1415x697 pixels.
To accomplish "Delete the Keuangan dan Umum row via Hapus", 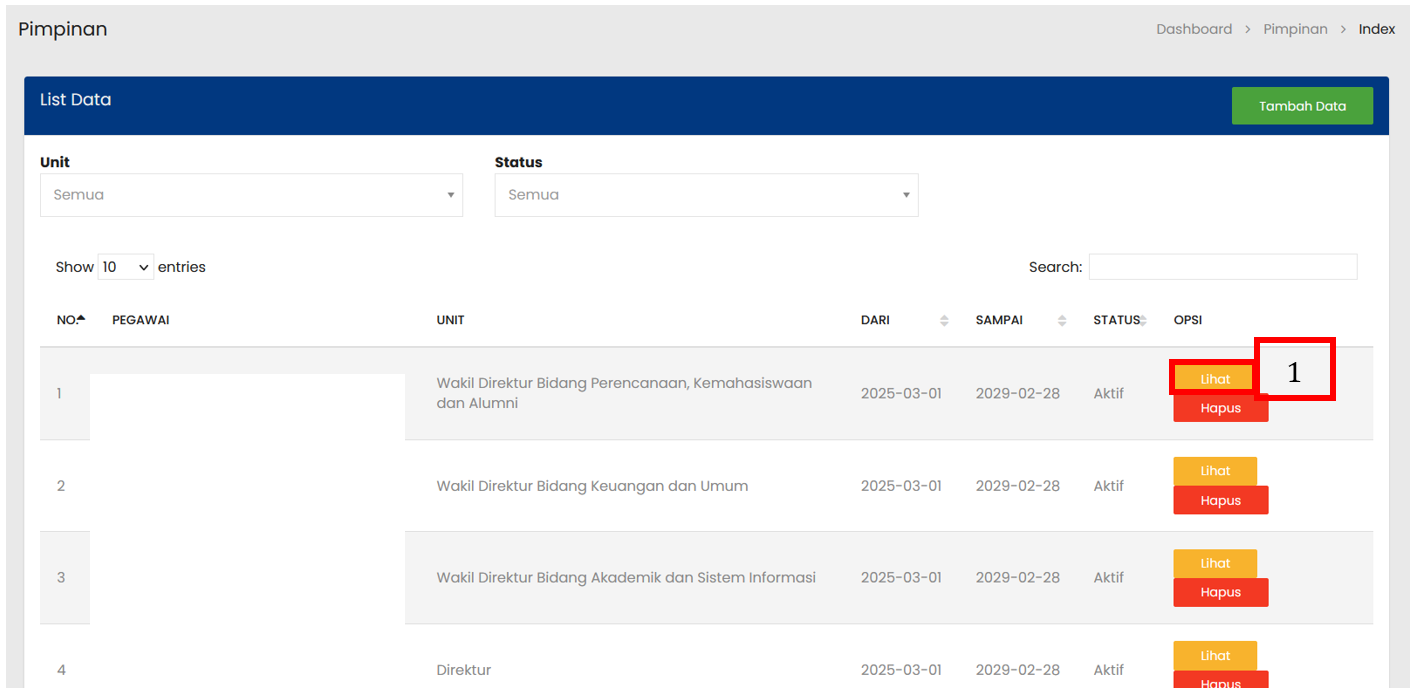I will click(1220, 501).
